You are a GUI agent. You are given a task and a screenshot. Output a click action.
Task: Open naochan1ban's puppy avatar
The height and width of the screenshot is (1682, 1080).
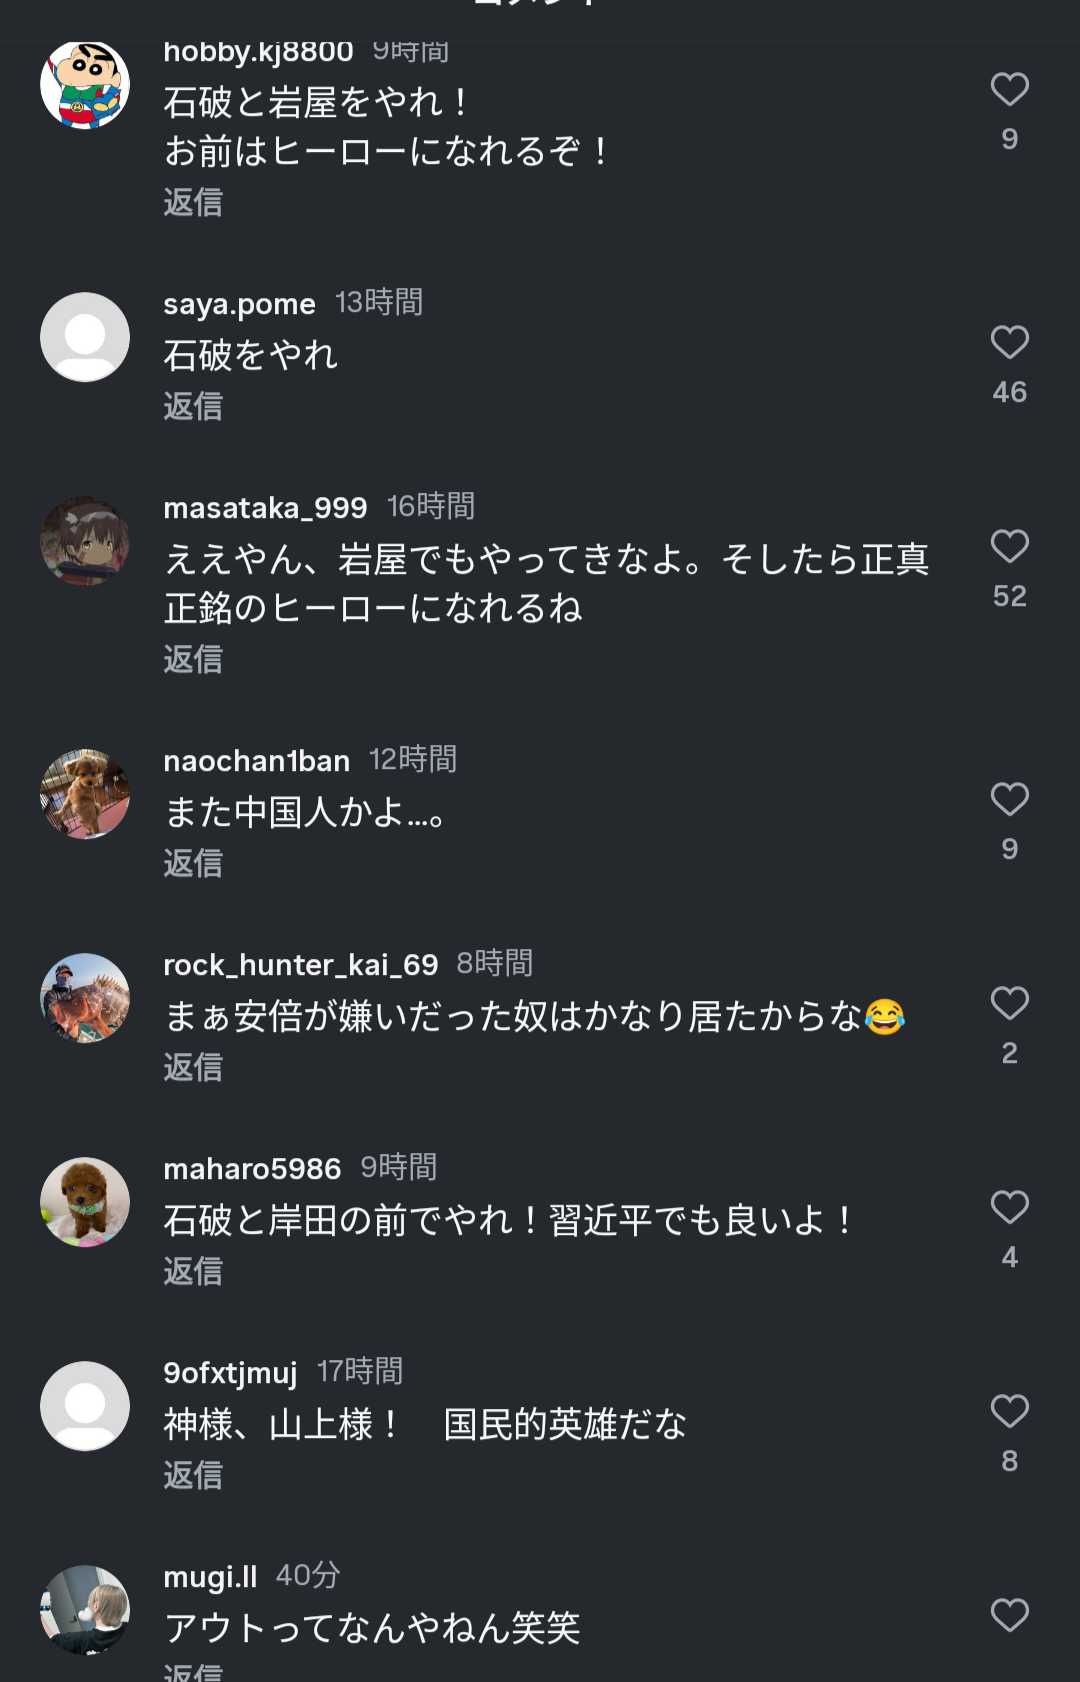coord(85,794)
